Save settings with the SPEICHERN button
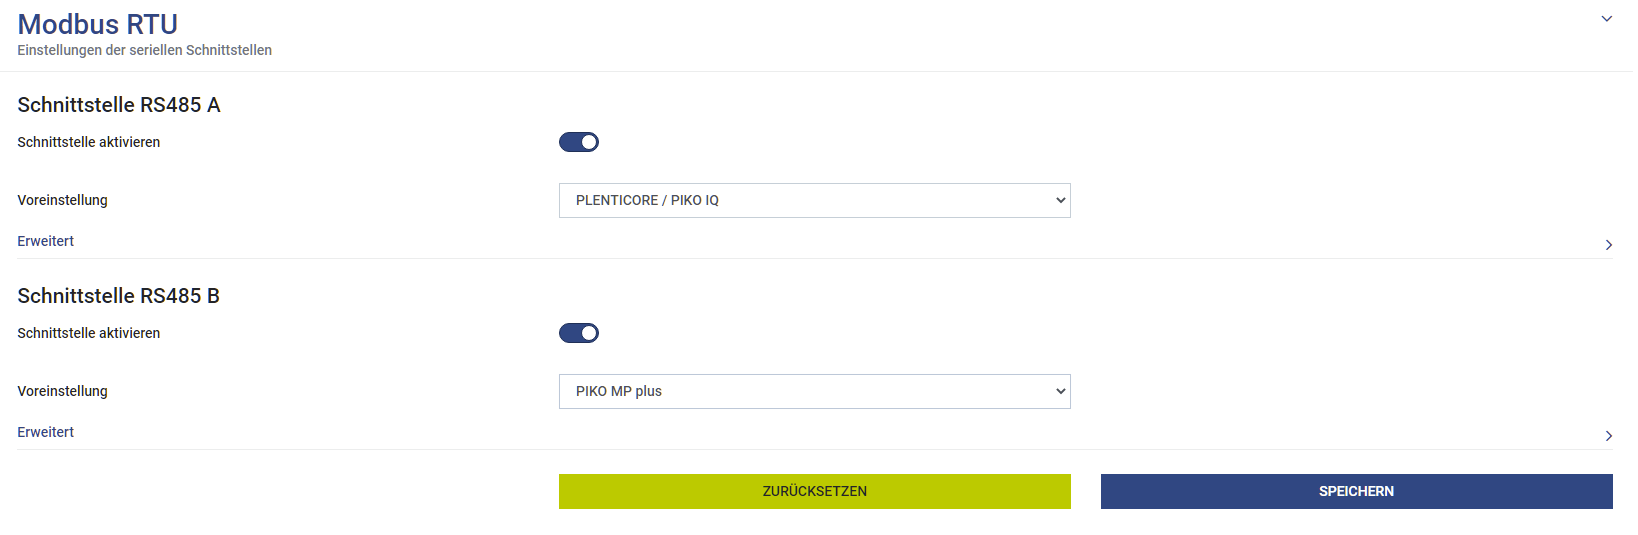1638x535 pixels. pos(1356,491)
